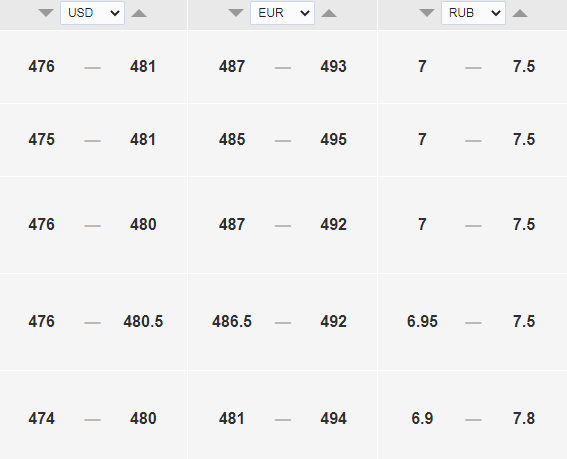Open the RUB currency dropdown
567x459 pixels.
coord(473,13)
